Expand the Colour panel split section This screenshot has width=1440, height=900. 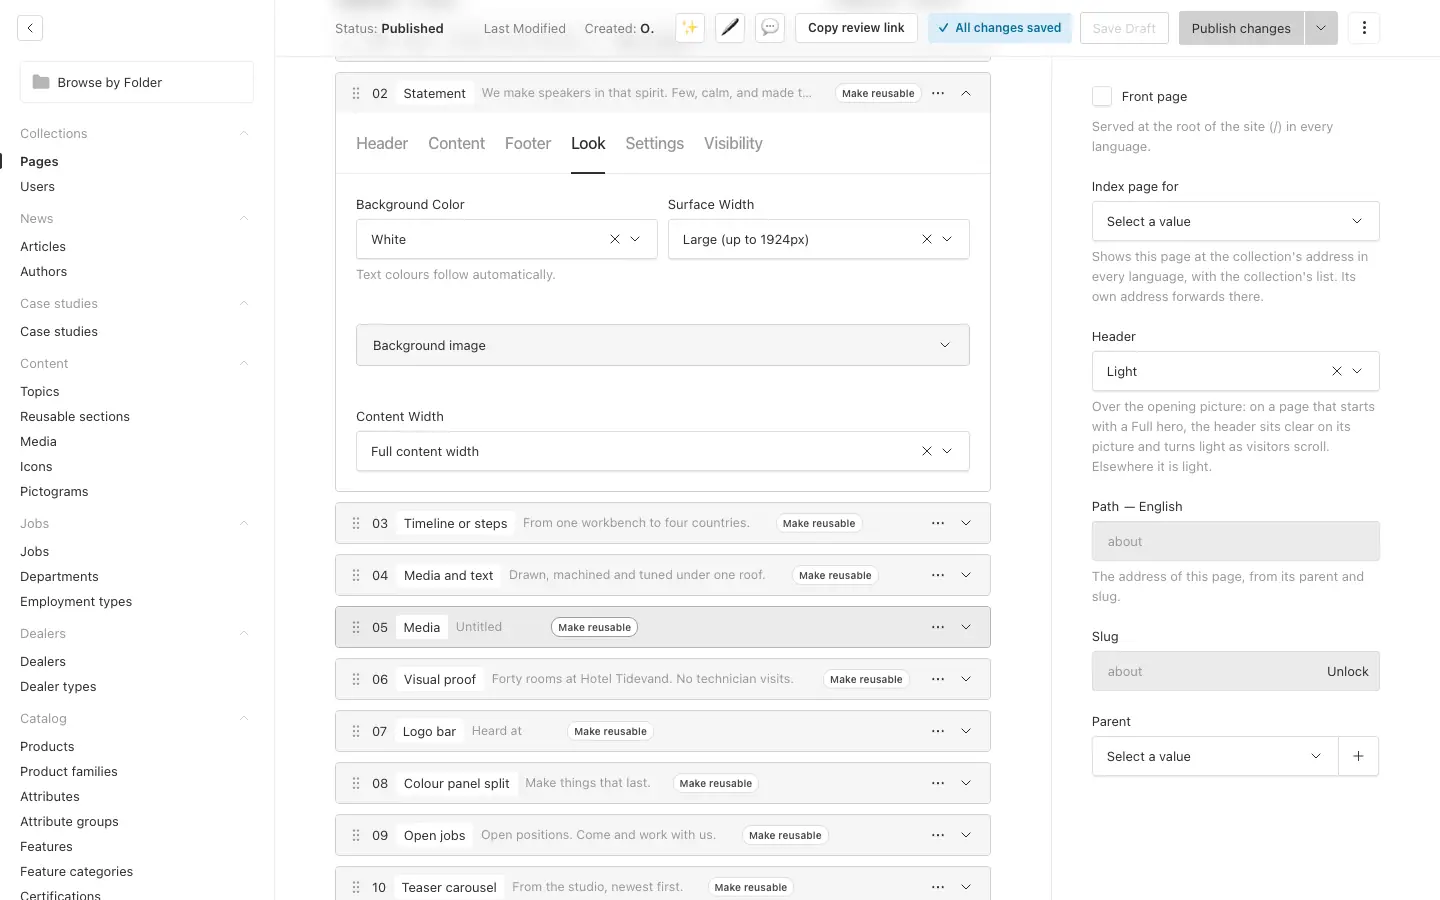tap(966, 783)
